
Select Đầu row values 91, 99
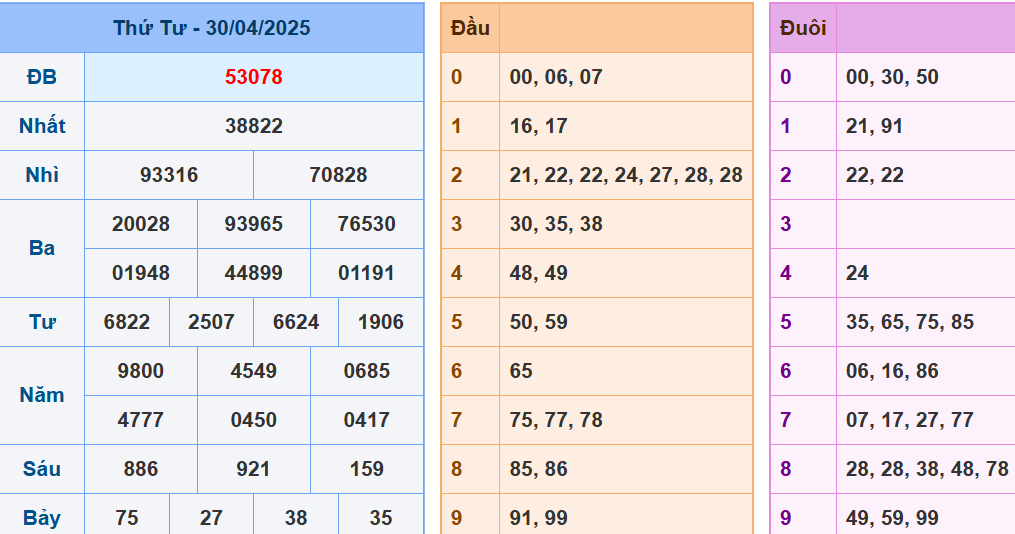point(539,518)
